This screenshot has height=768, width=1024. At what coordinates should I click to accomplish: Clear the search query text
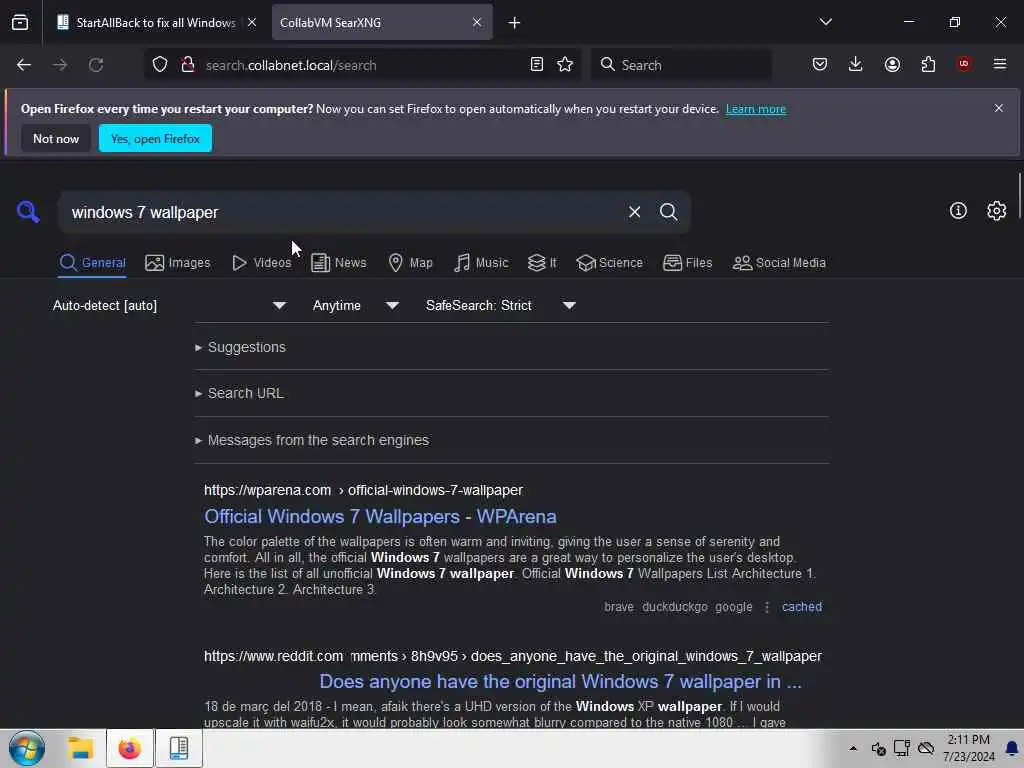(x=634, y=212)
